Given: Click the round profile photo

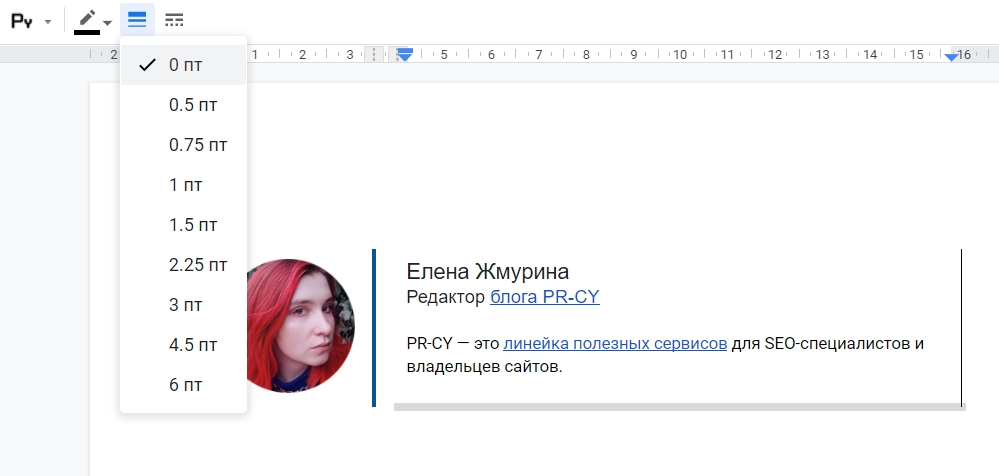Looking at the screenshot, I should click(301, 326).
